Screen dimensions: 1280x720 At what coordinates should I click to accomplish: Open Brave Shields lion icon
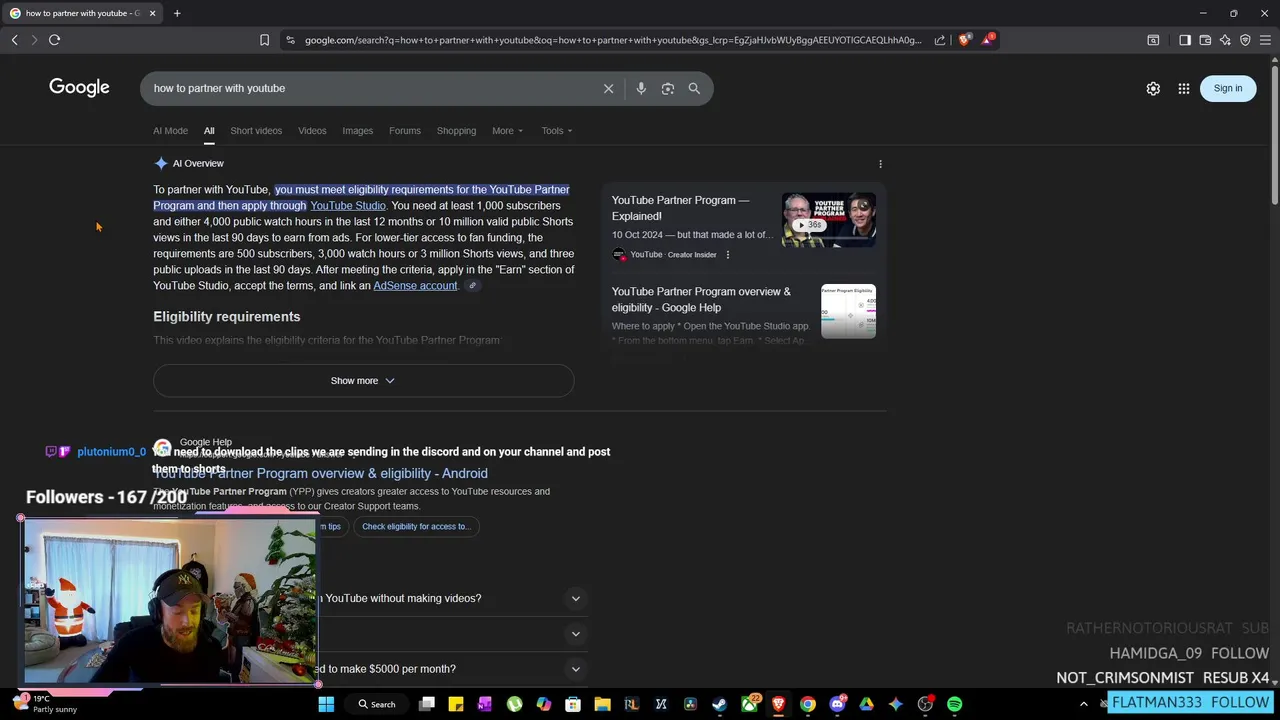(x=964, y=40)
